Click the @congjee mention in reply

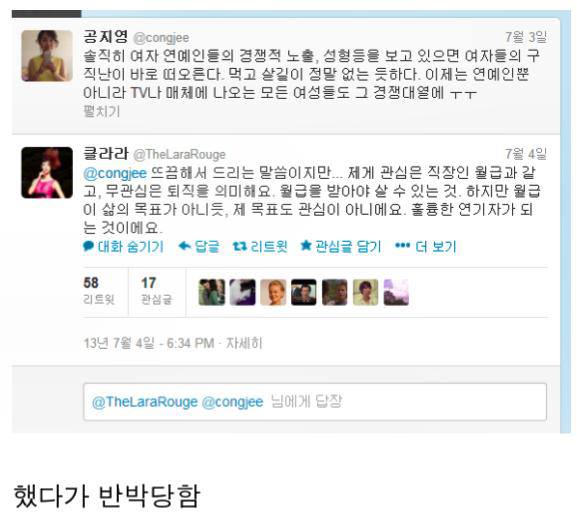point(115,173)
